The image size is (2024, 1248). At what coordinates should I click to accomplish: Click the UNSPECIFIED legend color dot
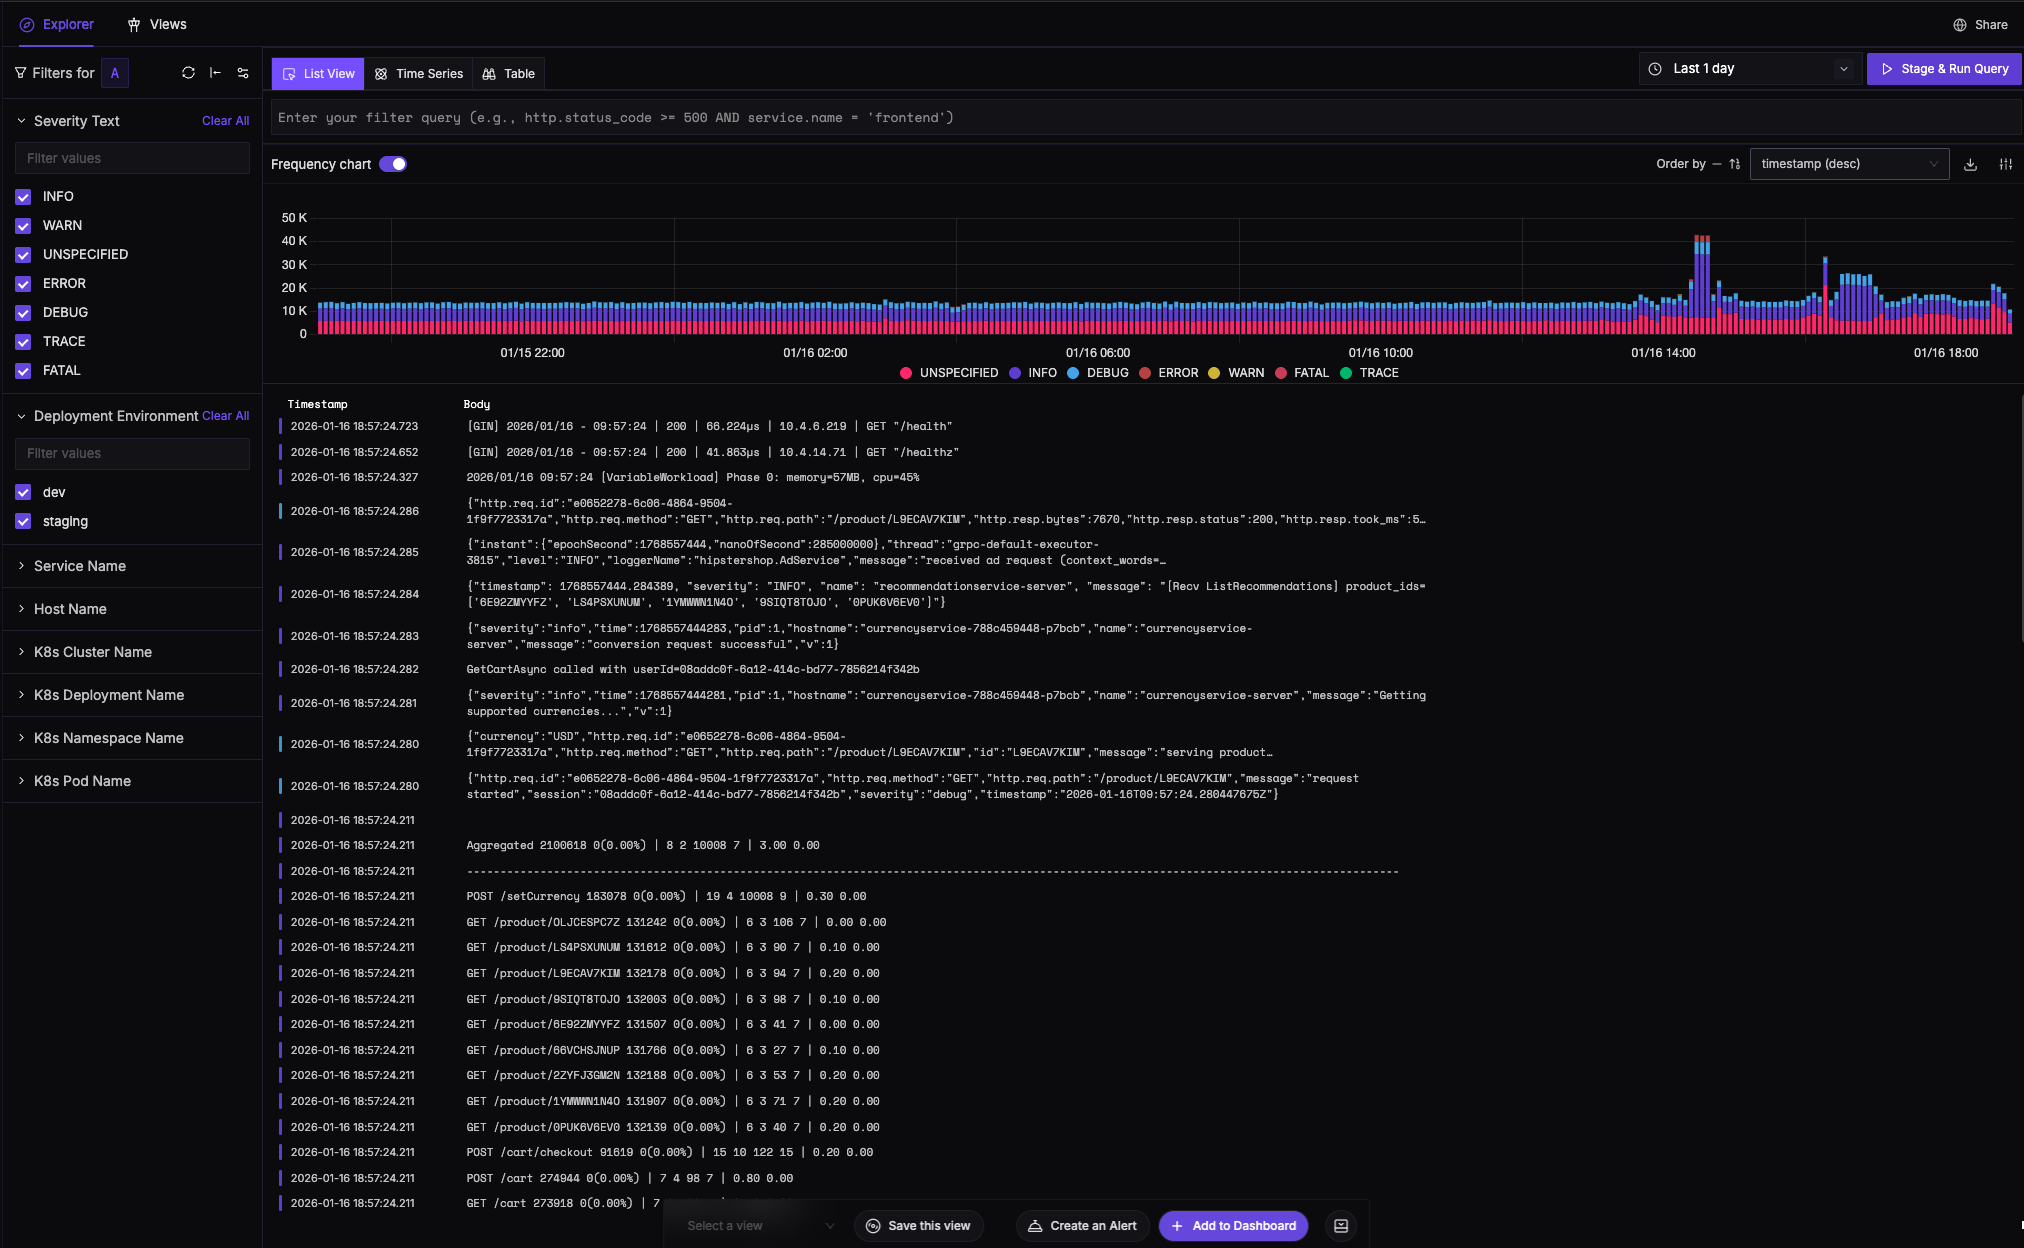coord(906,373)
